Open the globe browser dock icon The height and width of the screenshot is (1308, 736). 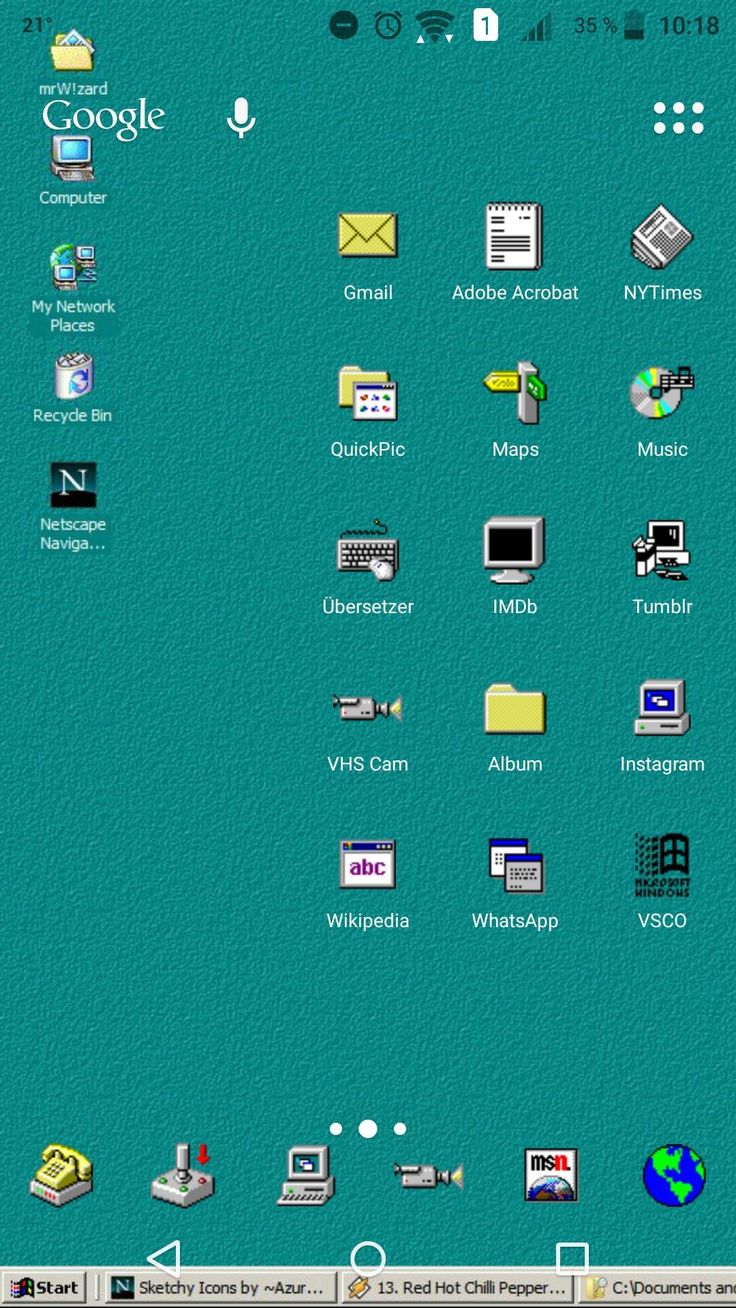[x=674, y=1175]
